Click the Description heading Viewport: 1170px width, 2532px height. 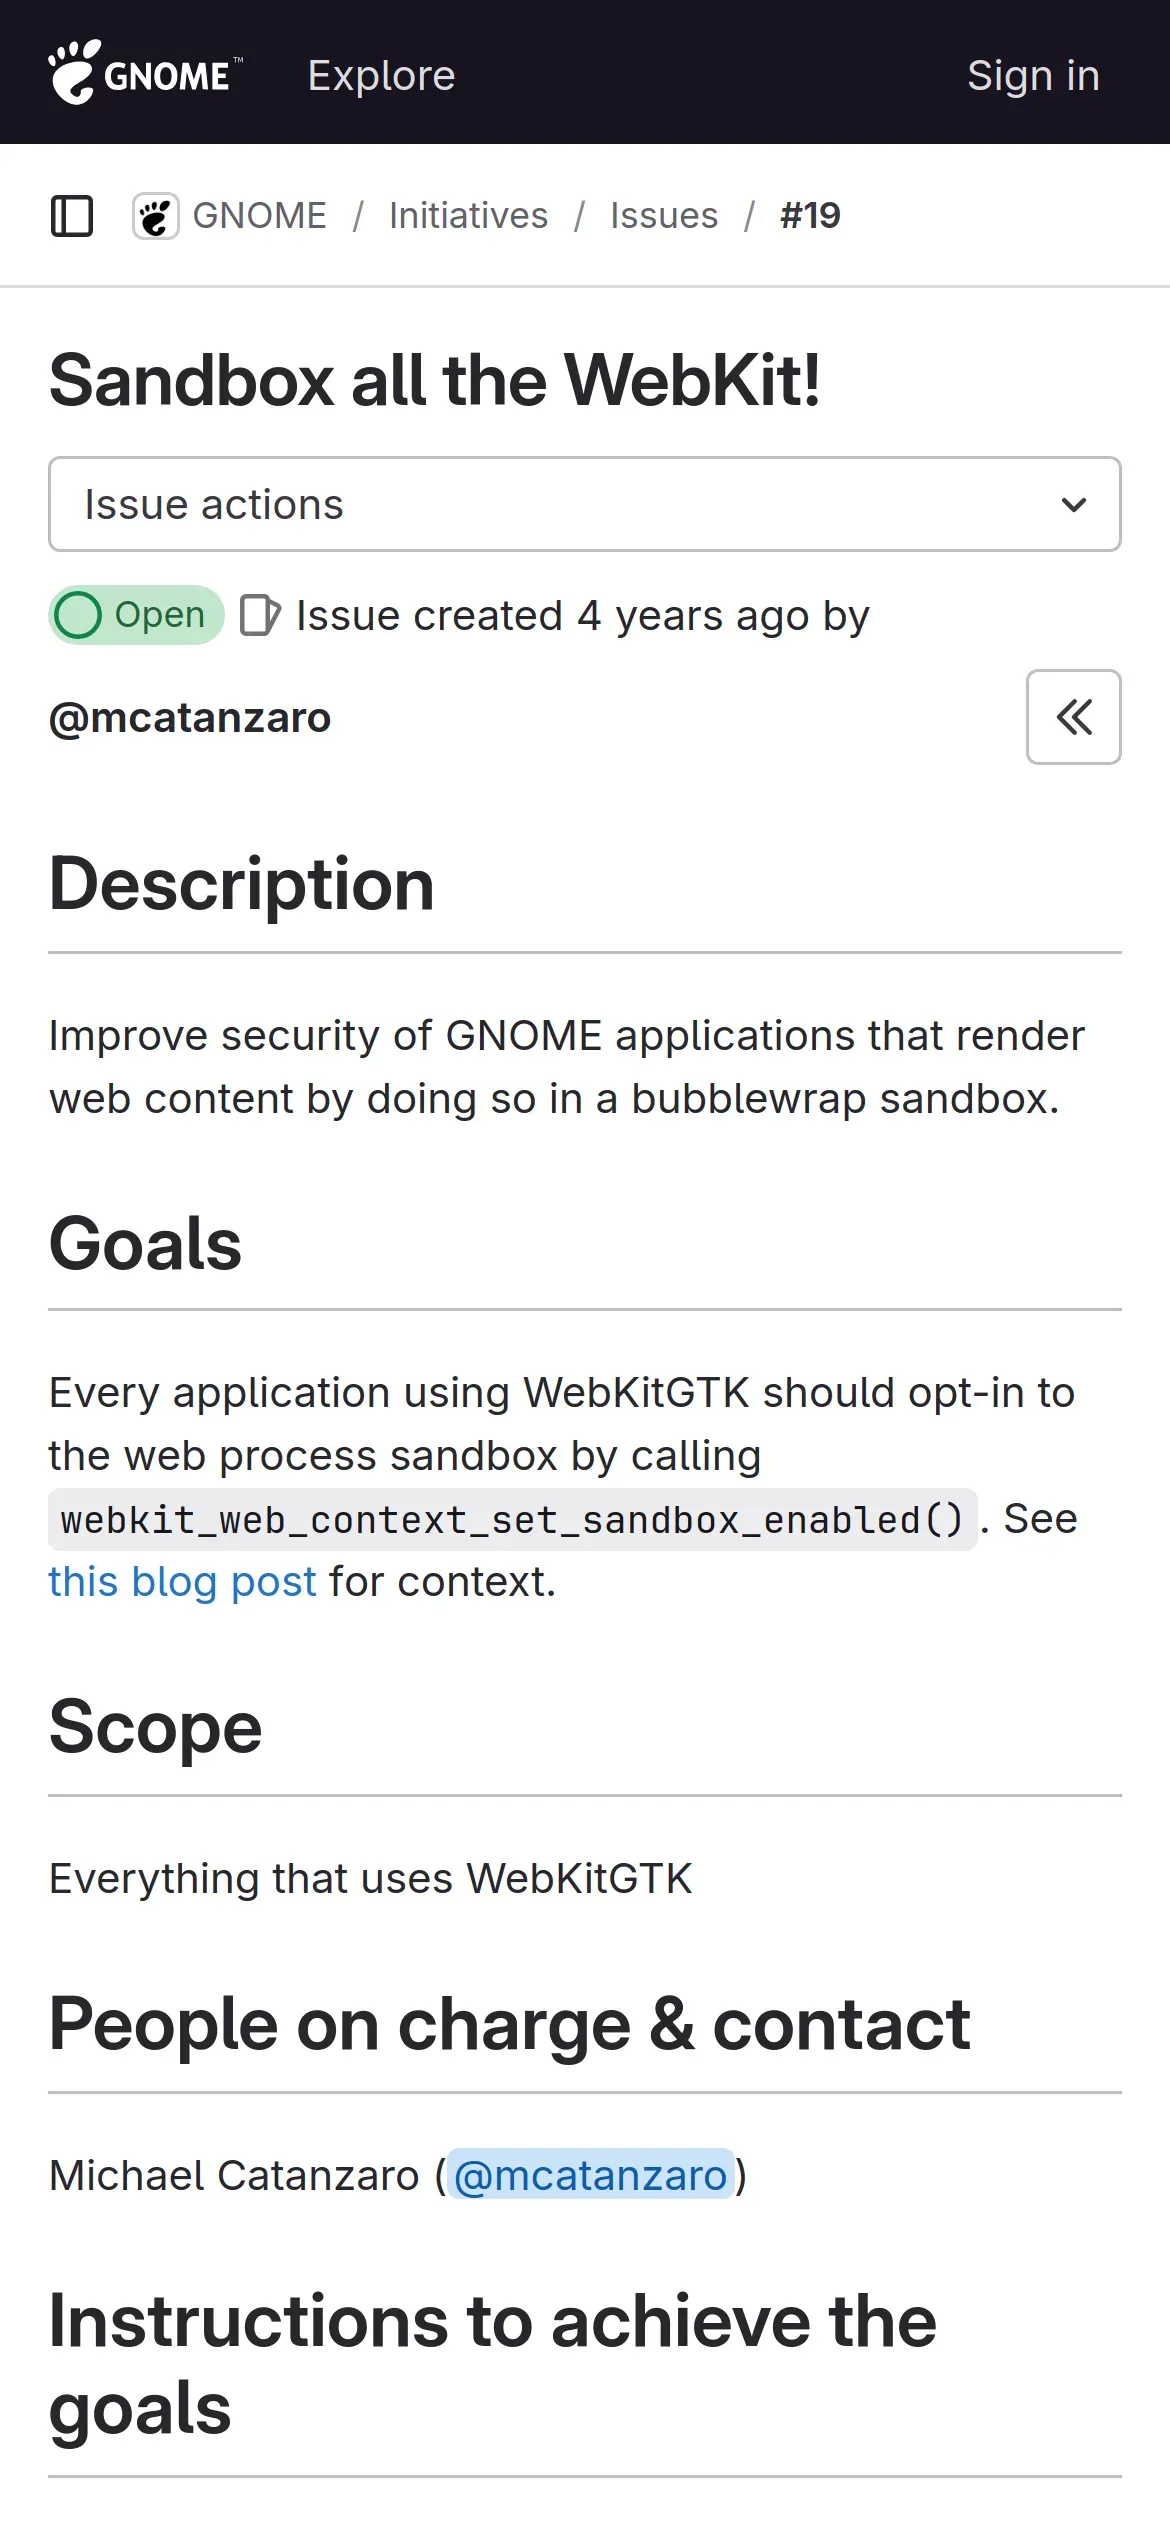[x=242, y=885]
